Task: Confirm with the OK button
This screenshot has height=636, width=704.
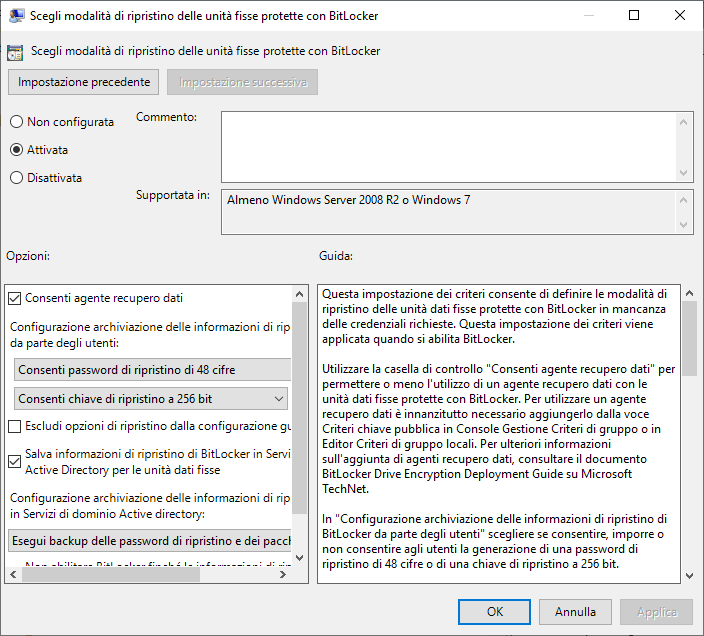Action: pyautogui.click(x=494, y=612)
